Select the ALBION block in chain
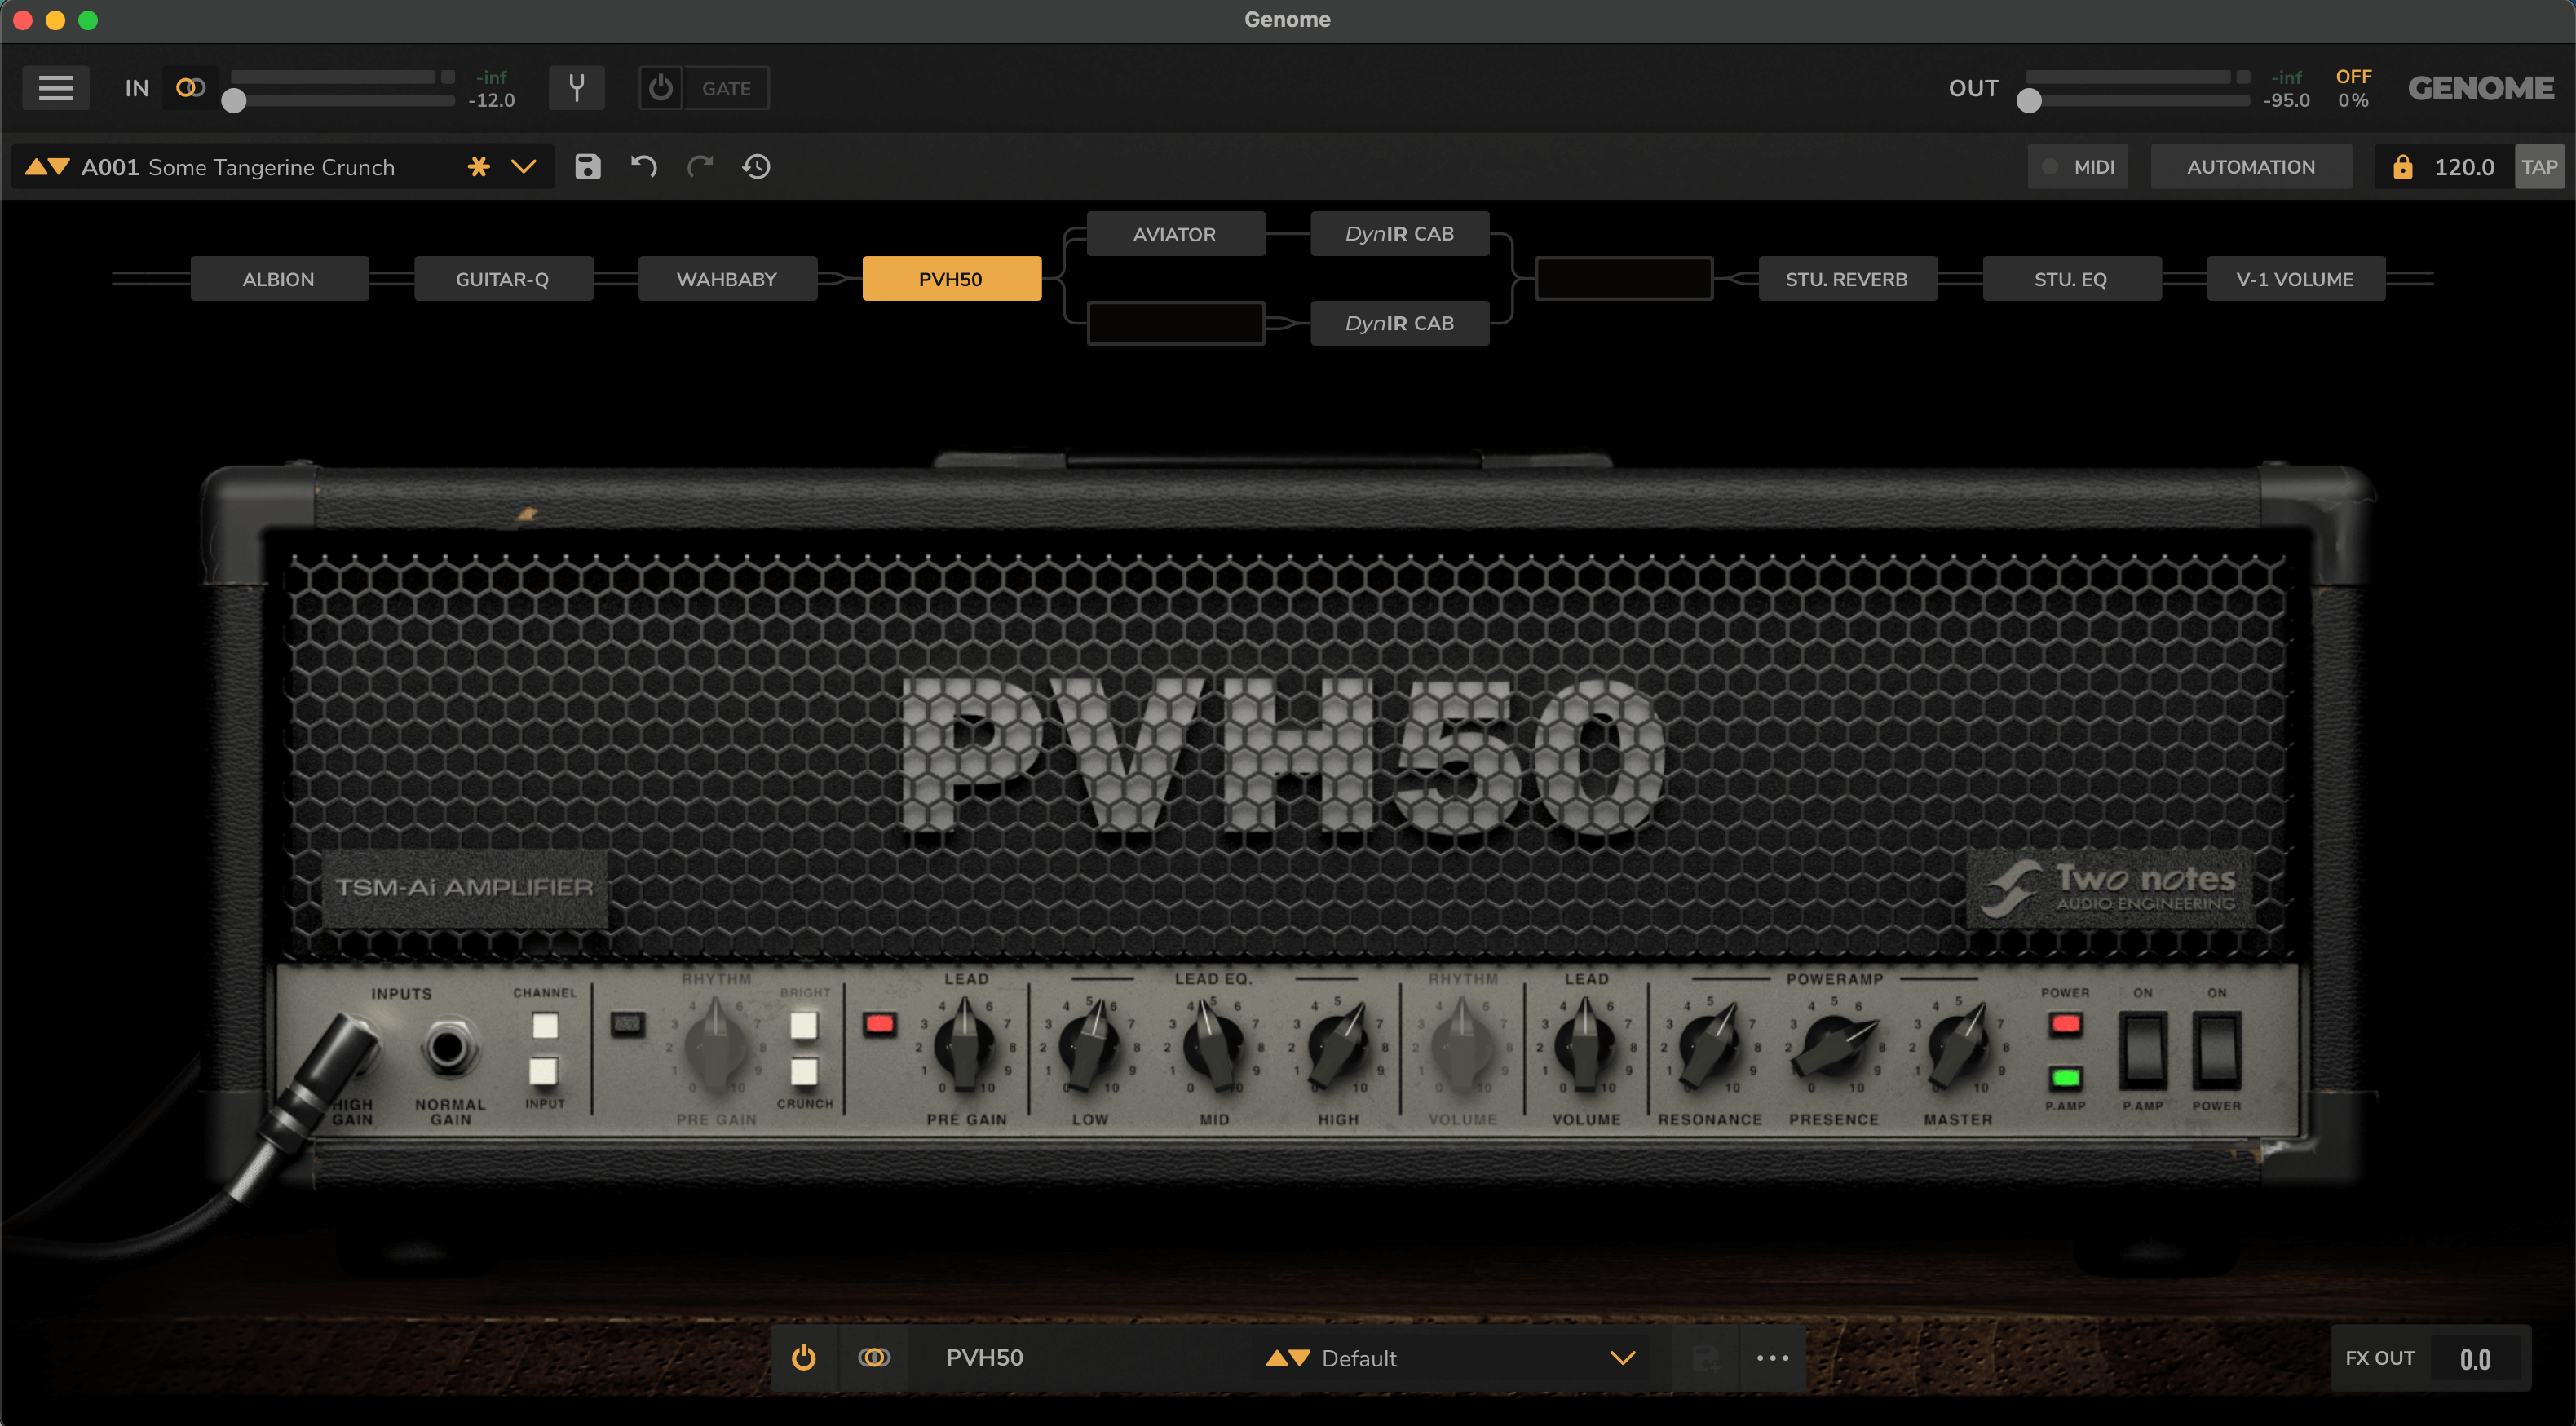 pyautogui.click(x=279, y=279)
